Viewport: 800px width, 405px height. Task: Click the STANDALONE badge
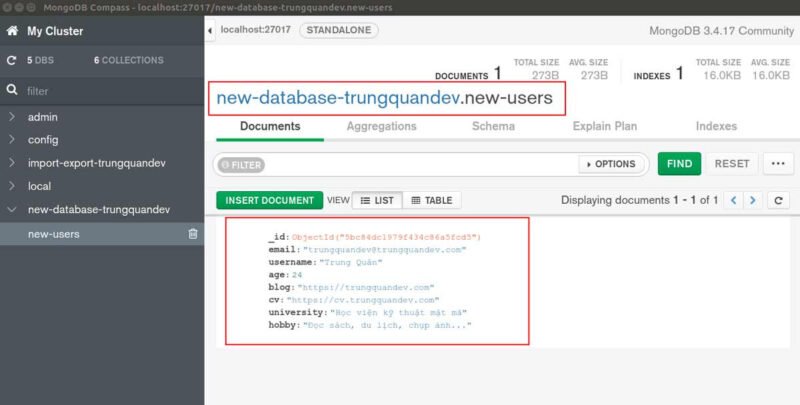tap(339, 30)
